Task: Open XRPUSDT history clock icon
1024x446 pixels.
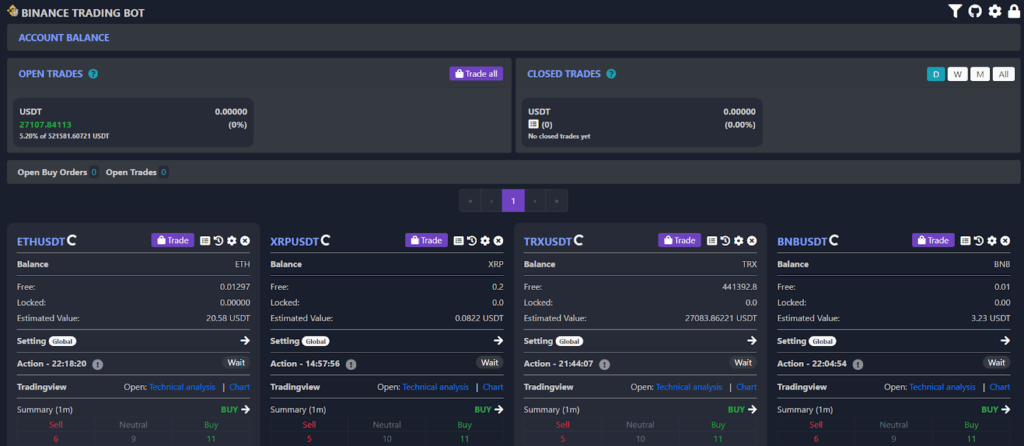Action: [x=472, y=240]
